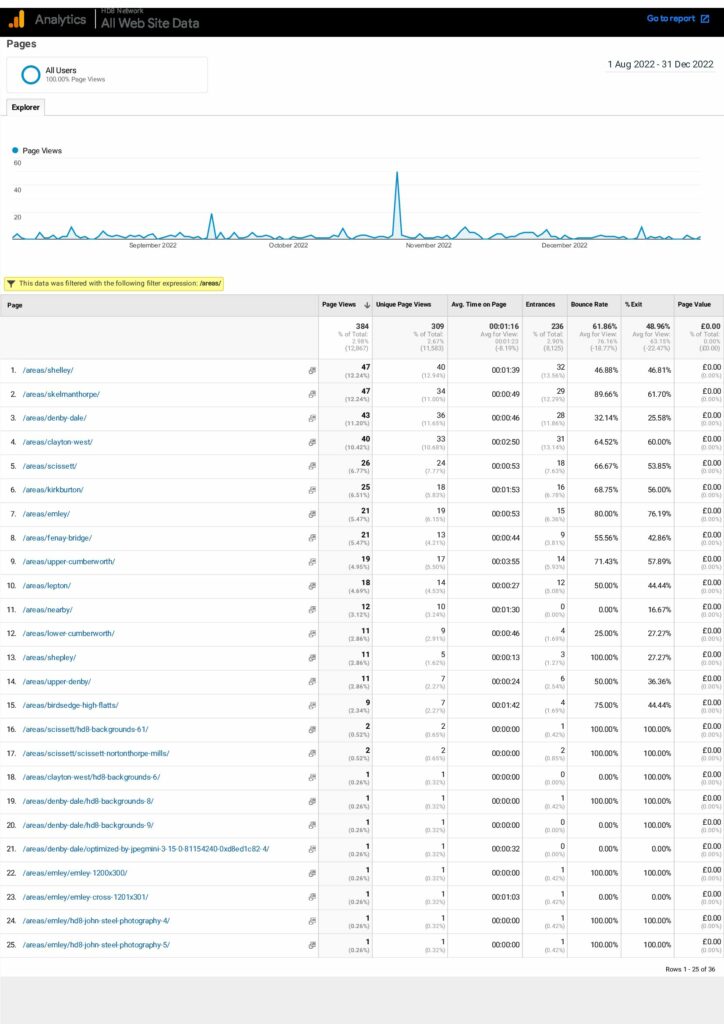Screen dimensions: 724x1024
Task: Click the filter funnel icon in yellow banner
Action: 11,283
